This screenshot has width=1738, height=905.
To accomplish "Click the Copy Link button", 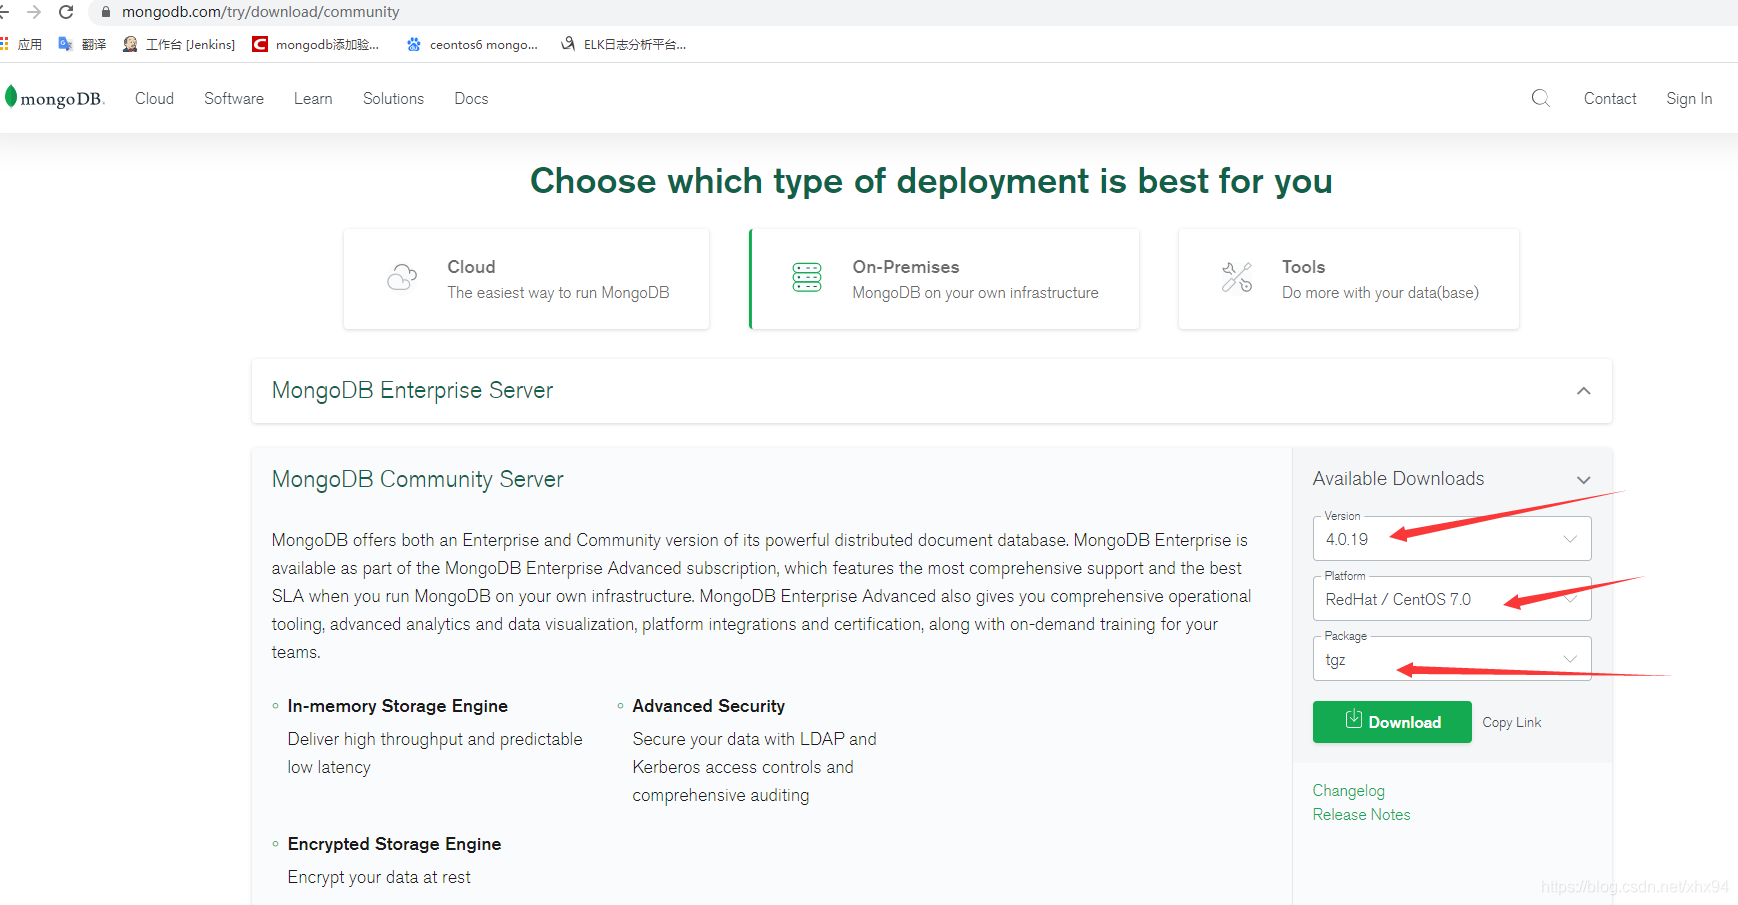I will click(1511, 722).
